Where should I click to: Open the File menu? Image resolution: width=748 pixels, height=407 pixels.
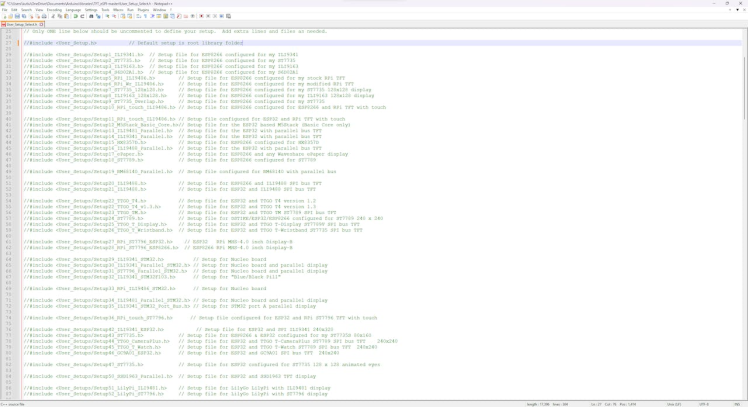point(4,10)
